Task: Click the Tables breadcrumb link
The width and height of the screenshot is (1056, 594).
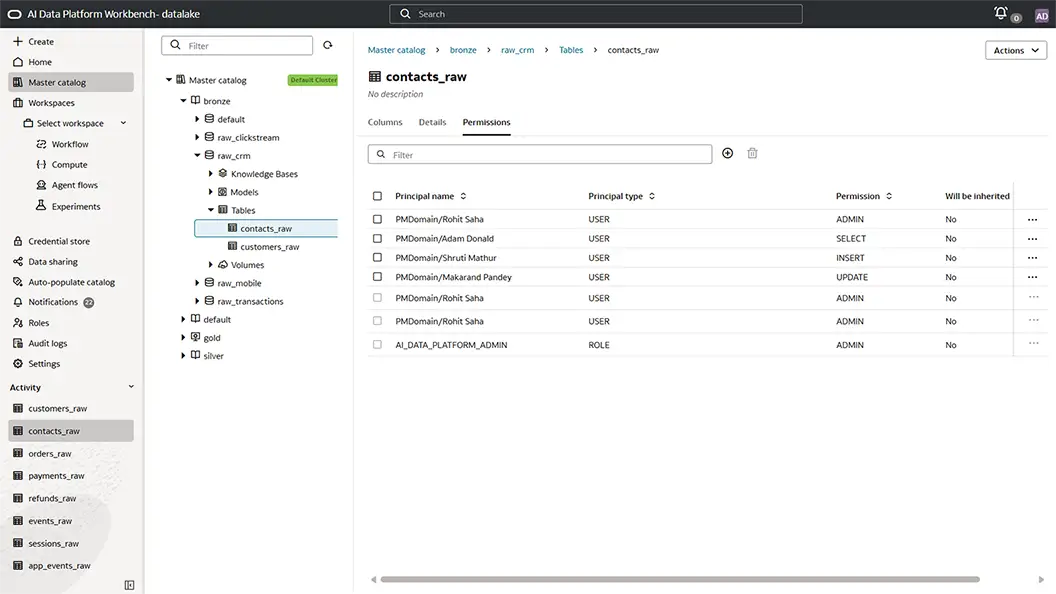Action: click(x=570, y=50)
